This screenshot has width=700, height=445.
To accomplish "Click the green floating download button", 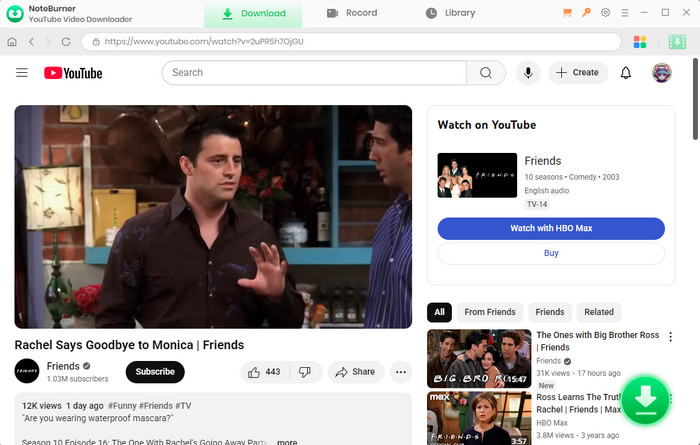I will click(646, 398).
